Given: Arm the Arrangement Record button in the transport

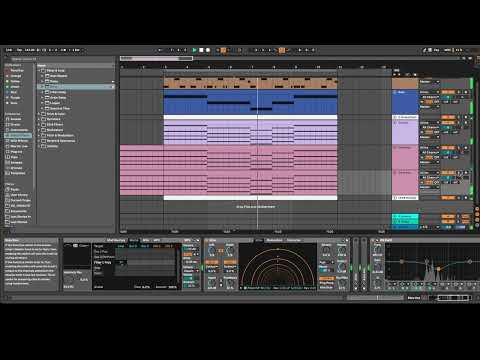Looking at the screenshot, I should tap(208, 50).
